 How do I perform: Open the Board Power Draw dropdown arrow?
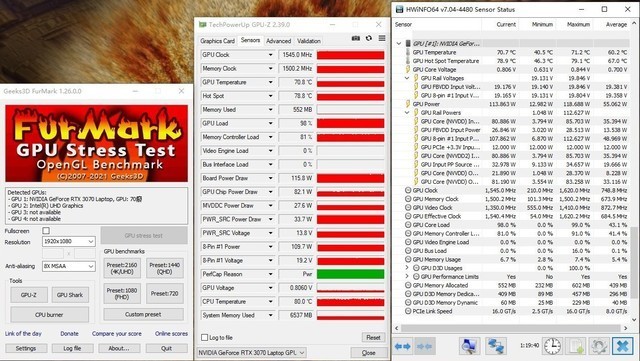coord(270,178)
